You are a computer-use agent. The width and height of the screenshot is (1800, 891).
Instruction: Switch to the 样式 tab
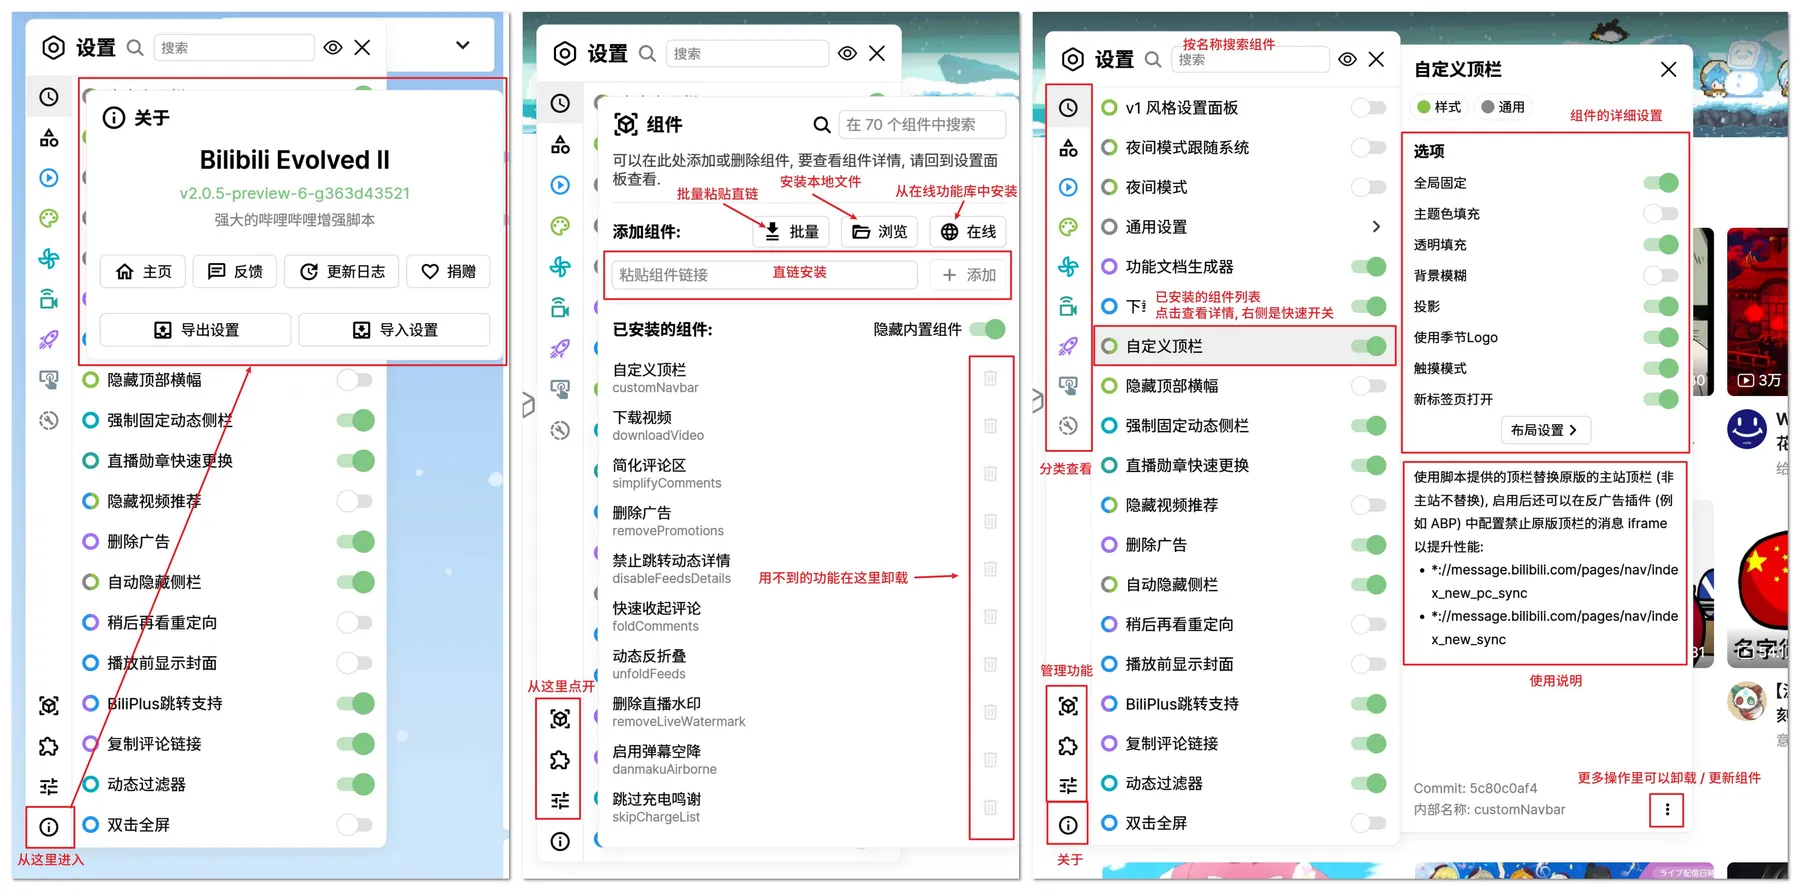coord(1438,107)
